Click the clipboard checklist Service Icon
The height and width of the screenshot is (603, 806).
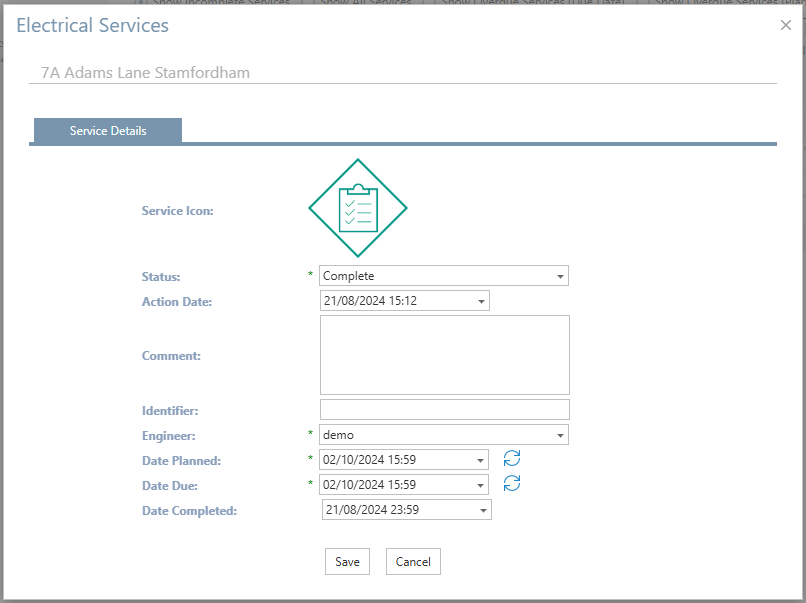pyautogui.click(x=357, y=210)
